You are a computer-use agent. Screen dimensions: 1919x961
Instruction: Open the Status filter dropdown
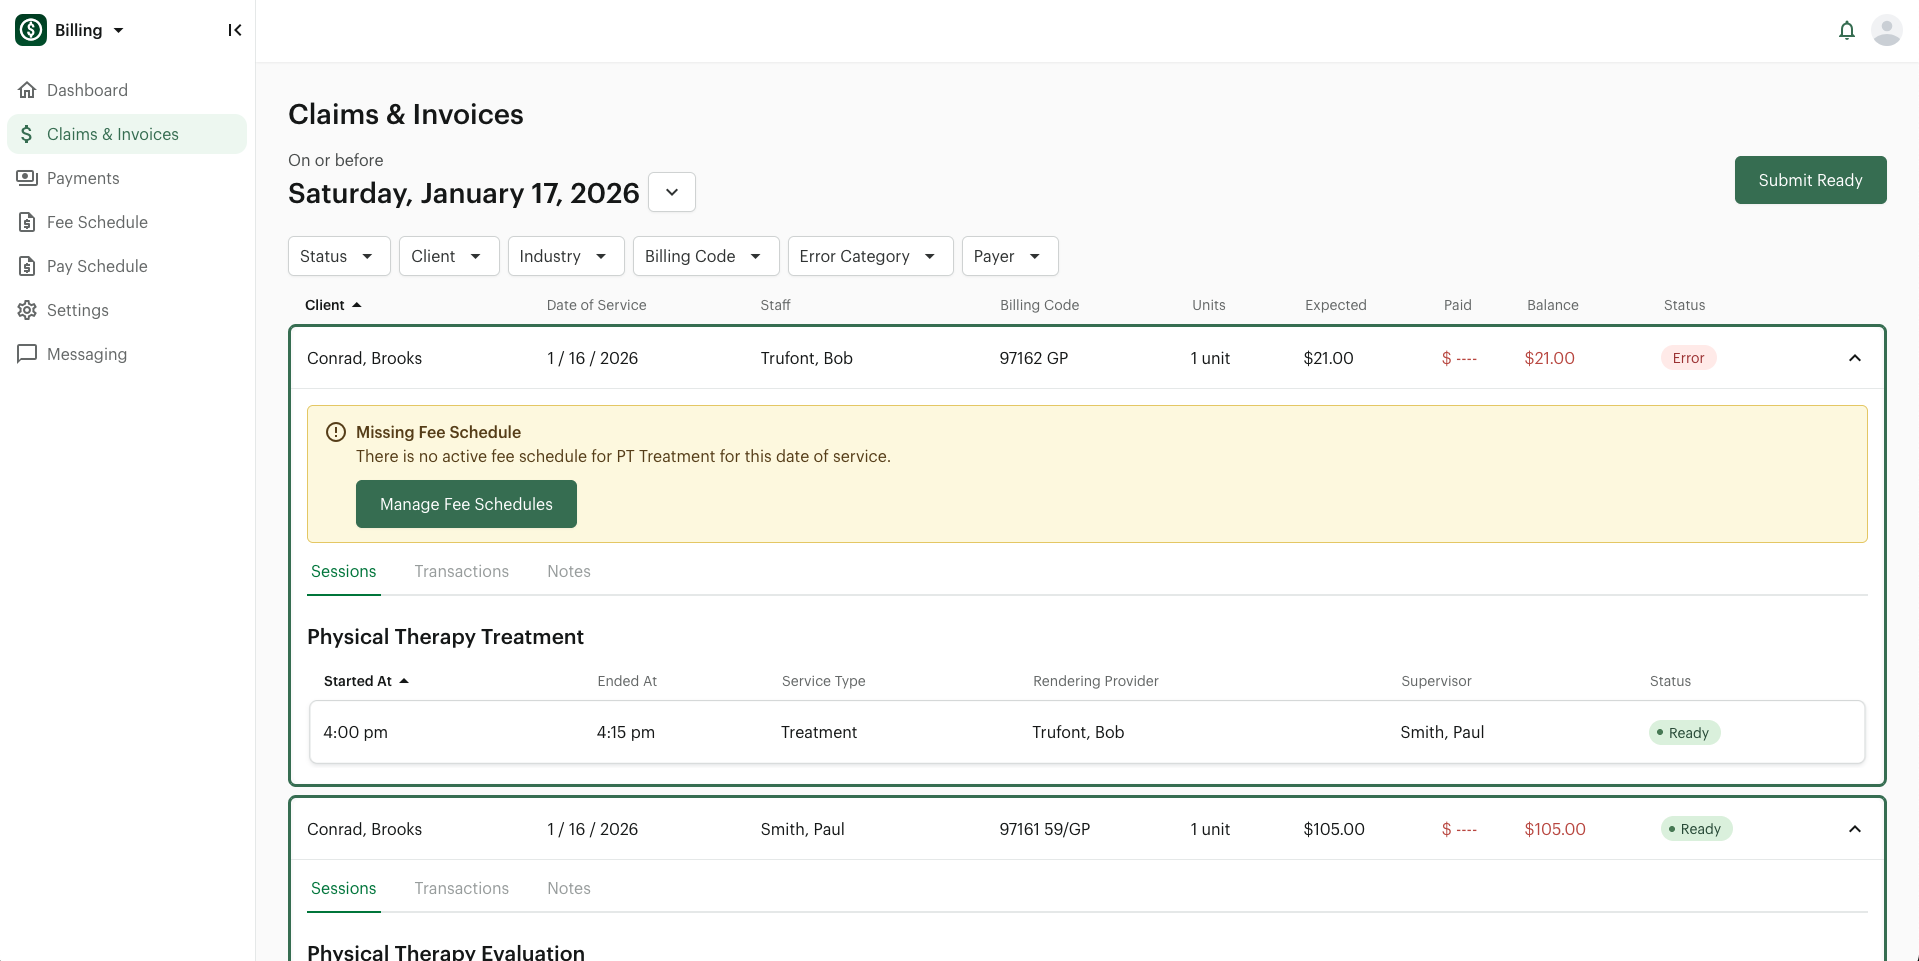338,256
